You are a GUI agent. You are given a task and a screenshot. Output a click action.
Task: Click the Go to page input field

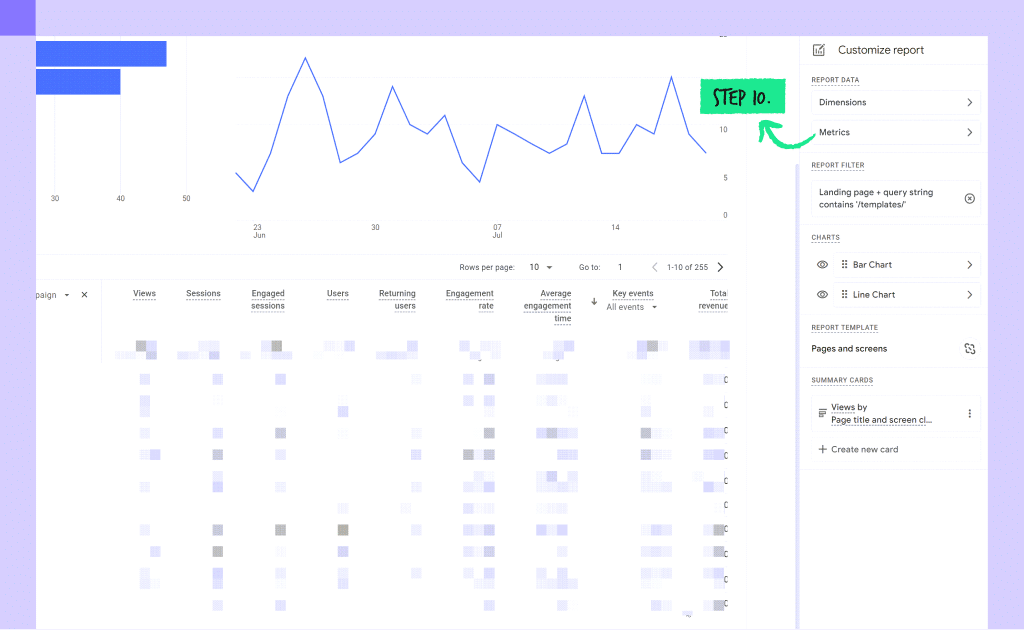(x=620, y=267)
